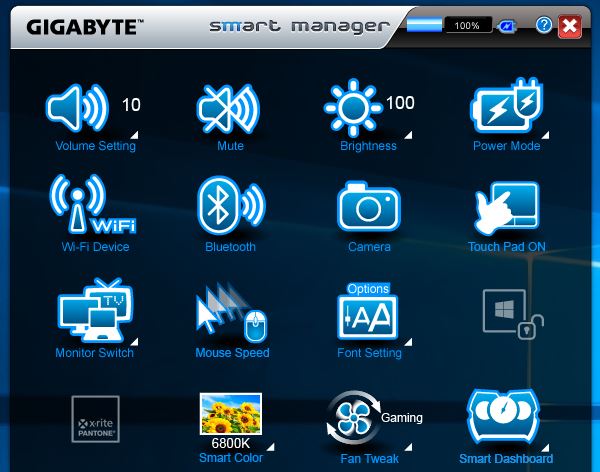Click the Gaming fan mode text
This screenshot has width=600, height=472.
[402, 418]
